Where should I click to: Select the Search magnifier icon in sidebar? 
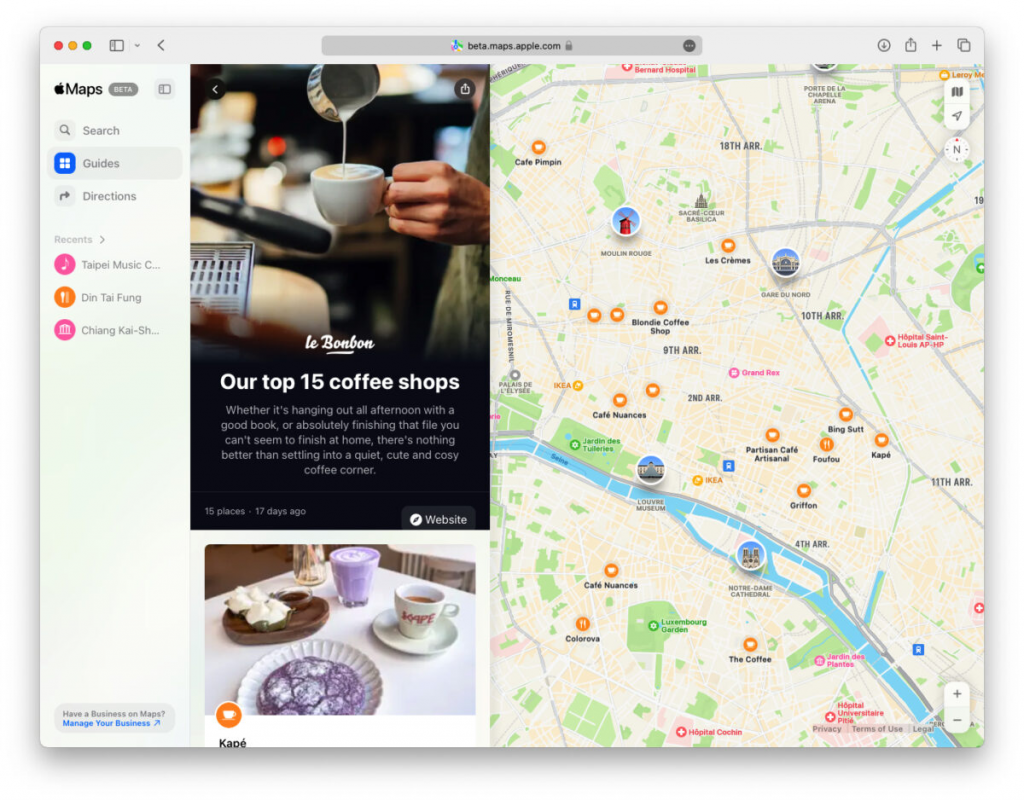(64, 130)
